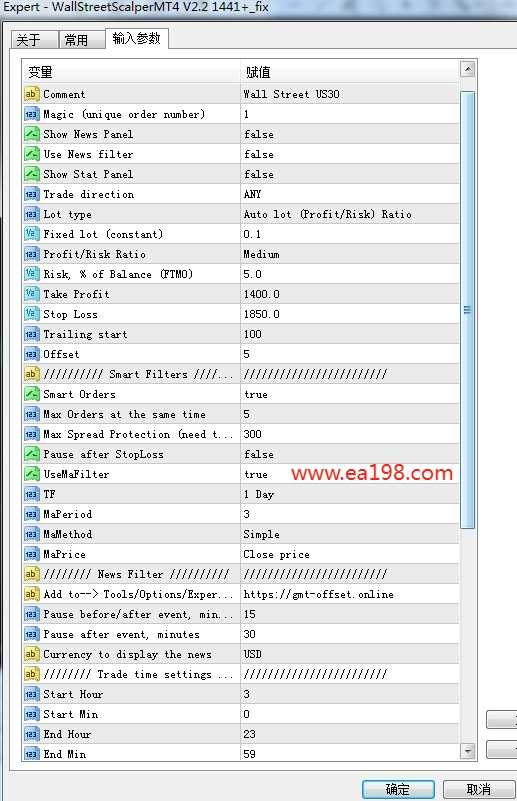Toggle the Pause after StopLoss false value
Screen dimensions: 517x801
pyautogui.click(x=349, y=454)
